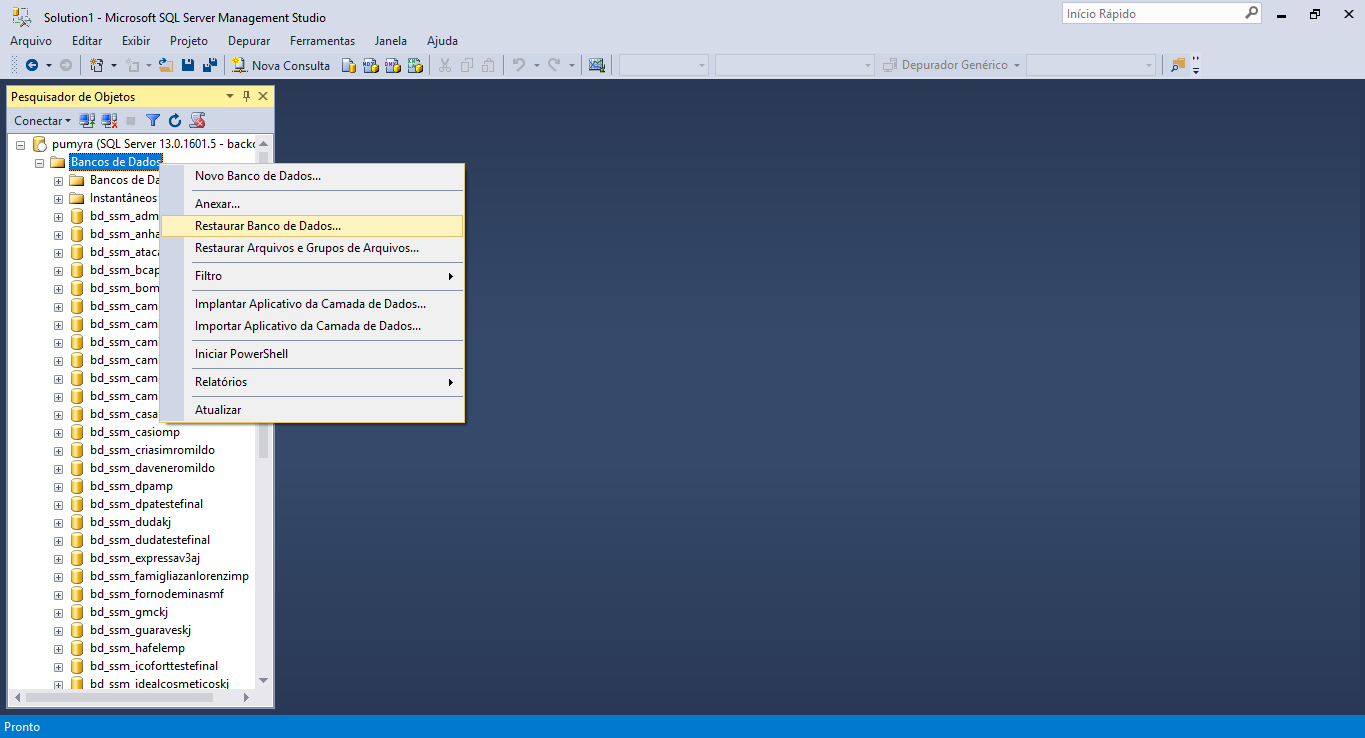1365x738 pixels.
Task: Click the New Project toolbar icon
Action: [97, 65]
